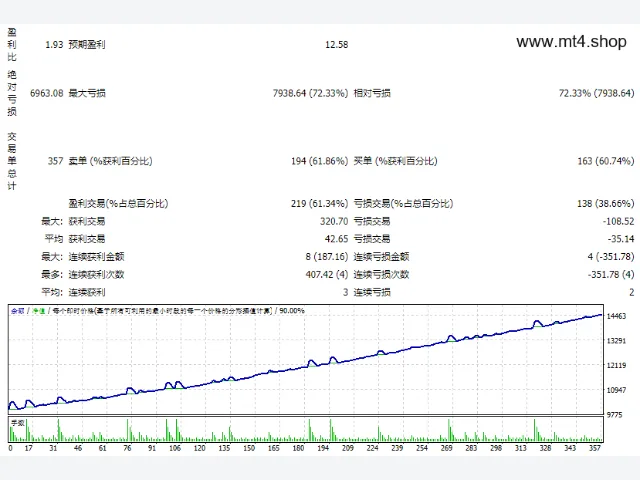Click x-axis trade number 17
This screenshot has height=480, width=640.
click(29, 448)
